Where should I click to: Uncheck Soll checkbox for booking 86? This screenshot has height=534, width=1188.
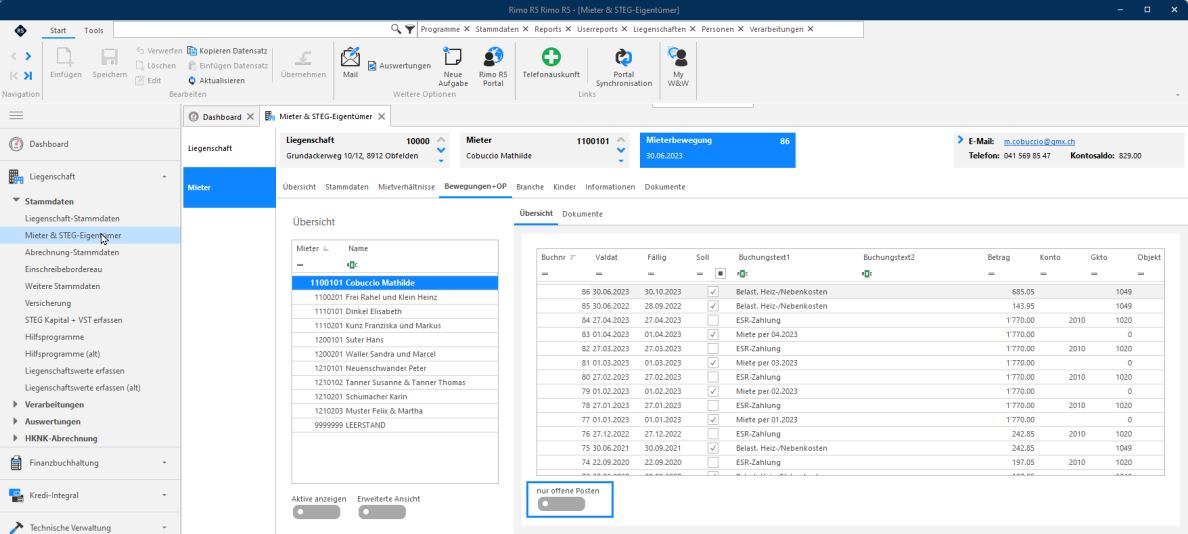coord(712,292)
